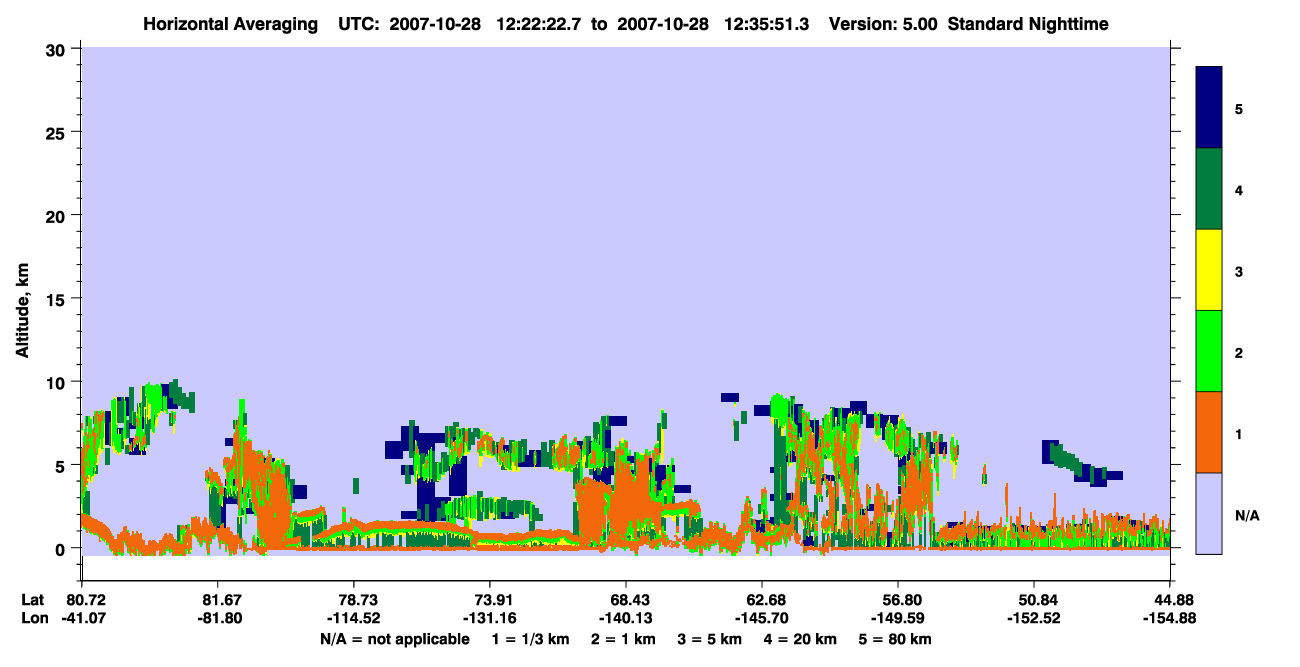Click the dark blue colorbar segment labeled 5
Image resolution: width=1300 pixels, height=667 pixels.
pos(1209,108)
